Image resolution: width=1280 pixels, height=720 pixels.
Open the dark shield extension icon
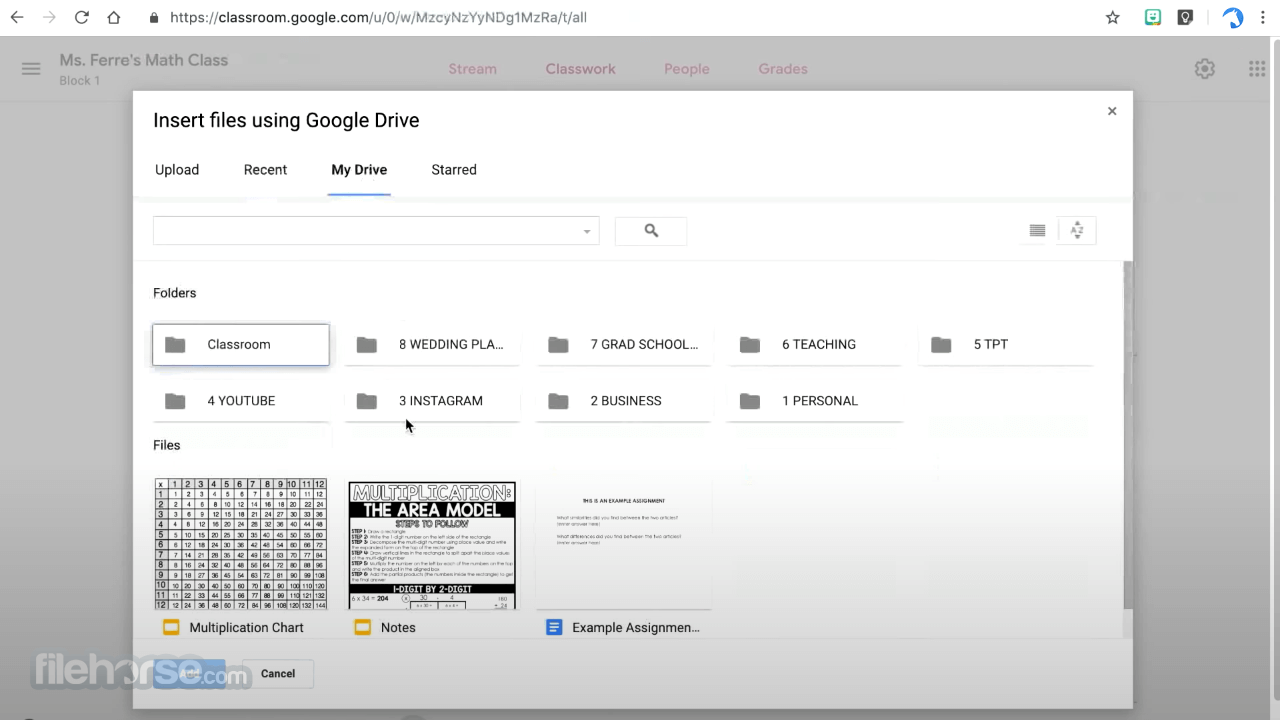point(1185,17)
